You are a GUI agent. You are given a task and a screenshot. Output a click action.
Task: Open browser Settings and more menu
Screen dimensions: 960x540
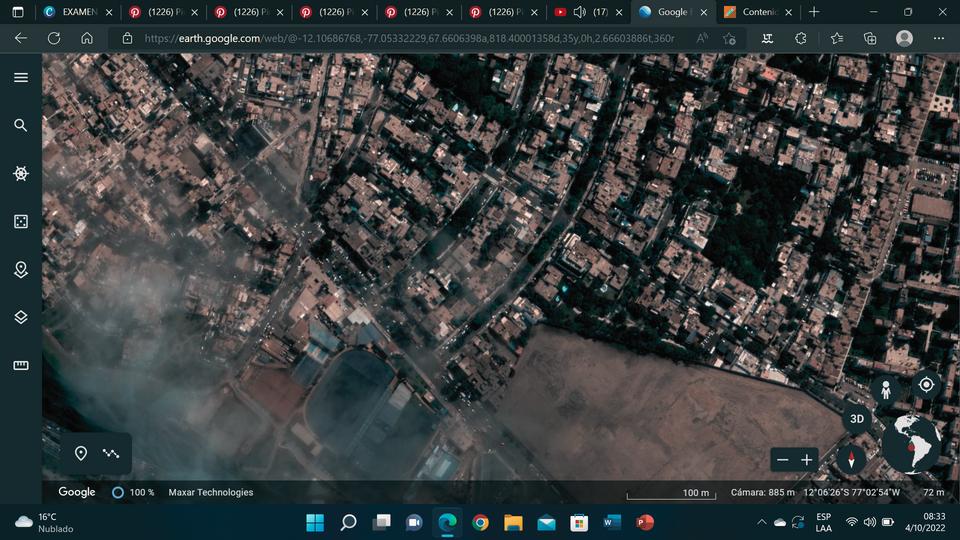[x=939, y=38]
